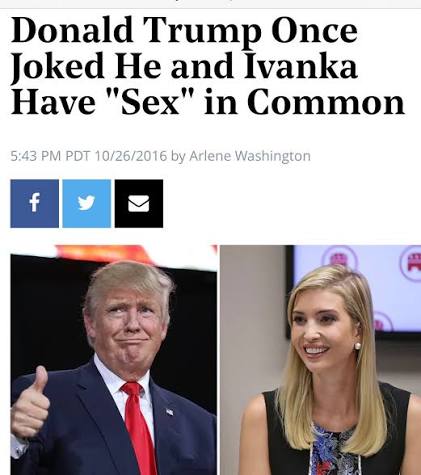Click the red tie in the left photo
421x475 pixels.
(140, 428)
